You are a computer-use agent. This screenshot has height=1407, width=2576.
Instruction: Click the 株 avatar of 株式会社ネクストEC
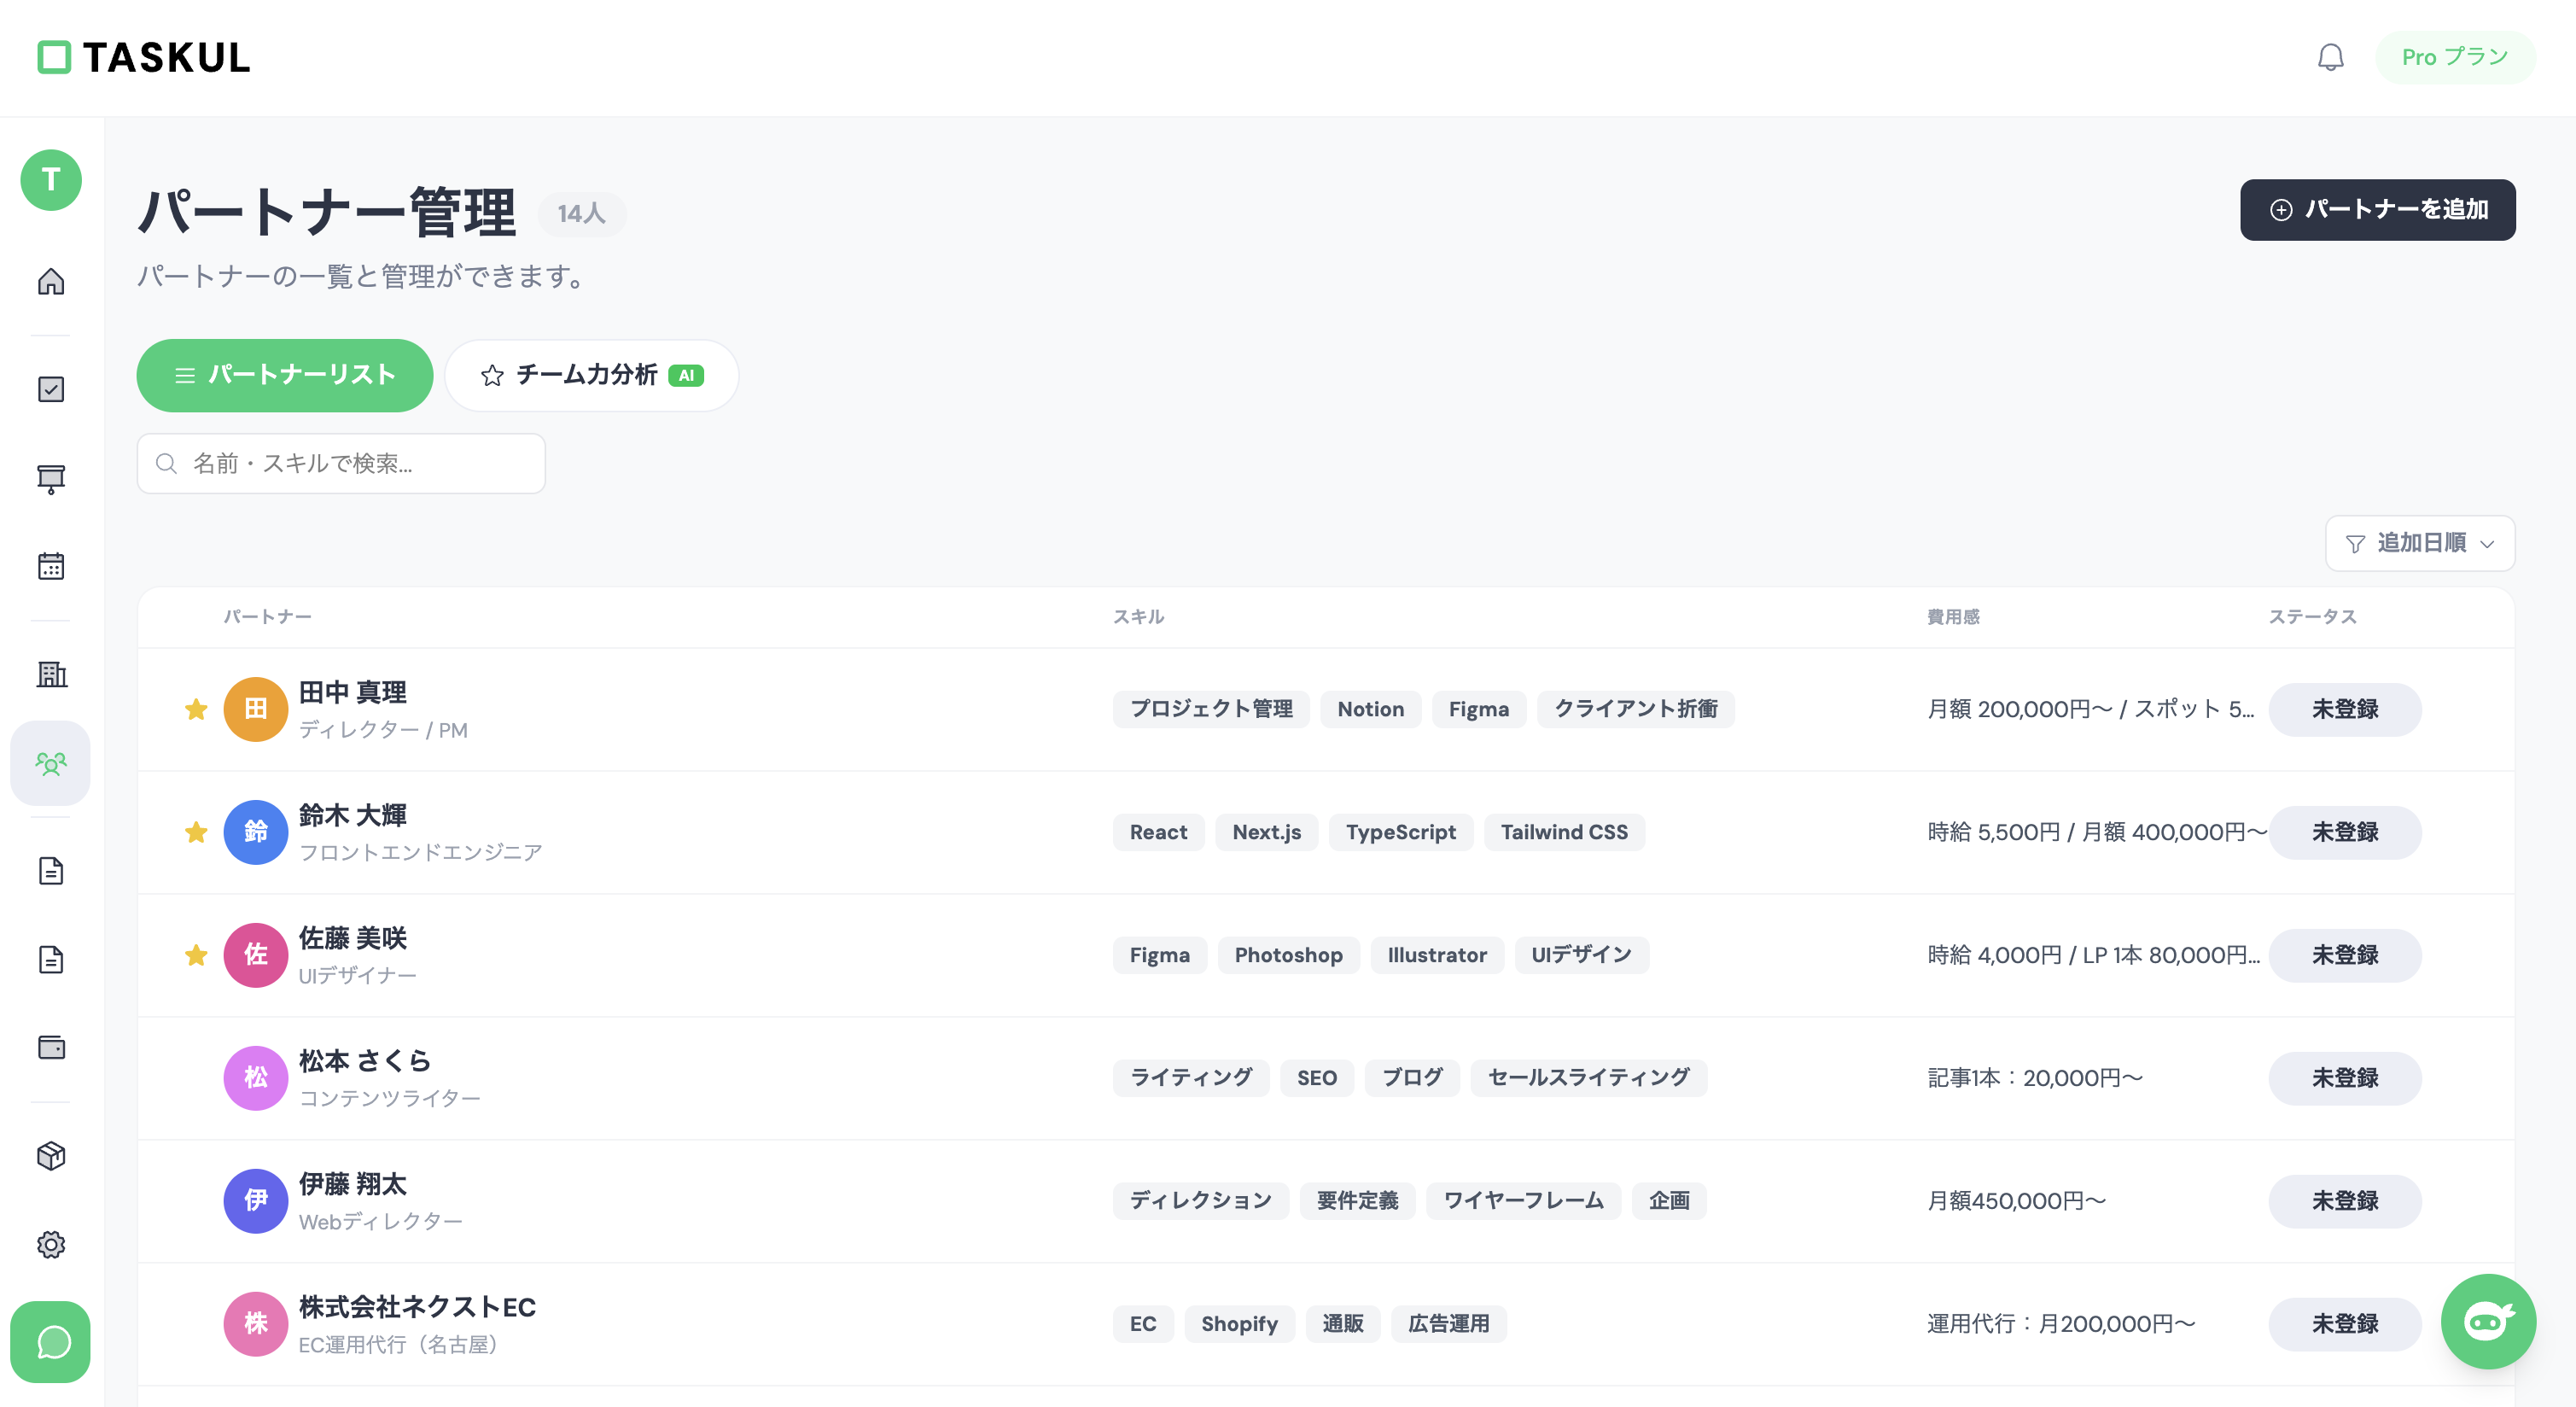(256, 1324)
